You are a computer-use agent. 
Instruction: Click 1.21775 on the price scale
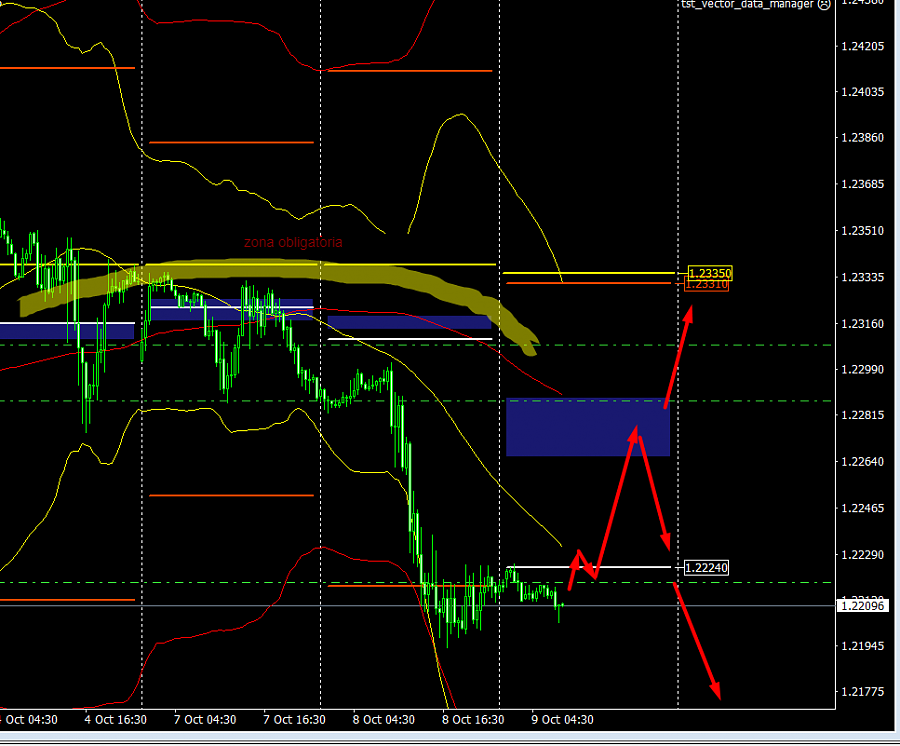click(x=864, y=691)
